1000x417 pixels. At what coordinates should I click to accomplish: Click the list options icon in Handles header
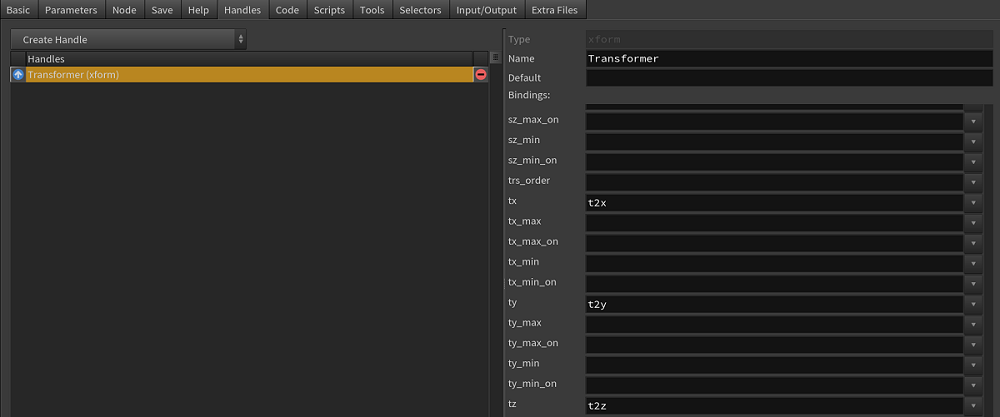click(494, 59)
